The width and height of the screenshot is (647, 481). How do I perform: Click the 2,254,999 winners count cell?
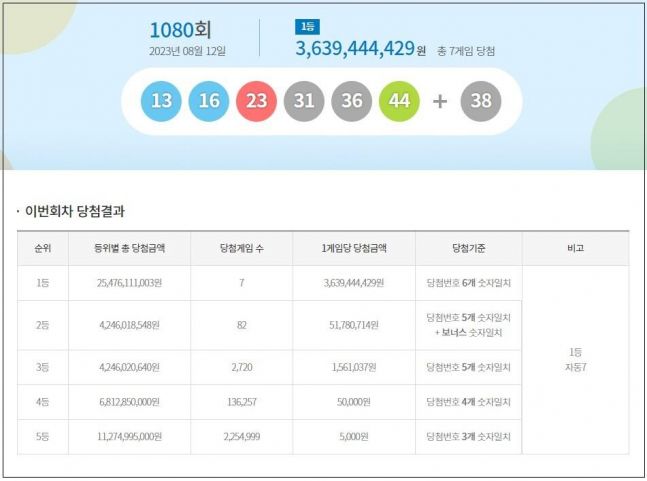pos(242,436)
